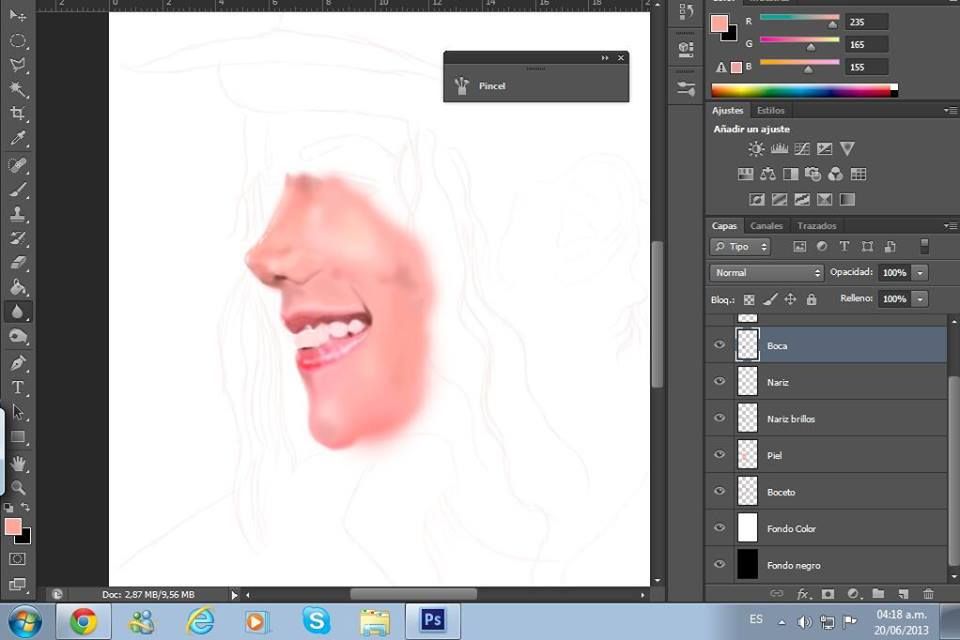Select the Paint Bucket tool
Screen dimensions: 960x640
[x=18, y=287]
